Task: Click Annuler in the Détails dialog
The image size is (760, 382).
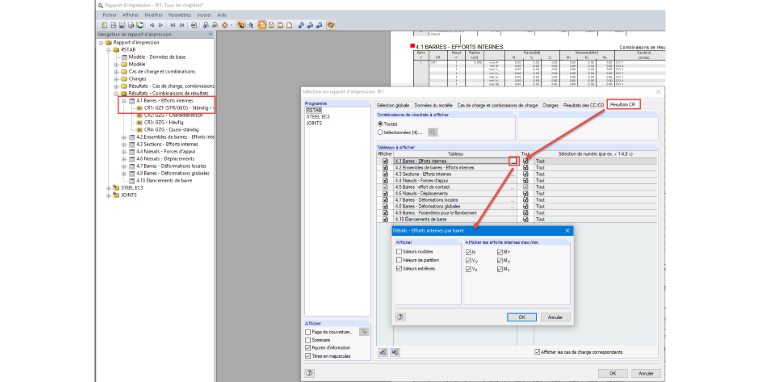Action: pyautogui.click(x=555, y=317)
